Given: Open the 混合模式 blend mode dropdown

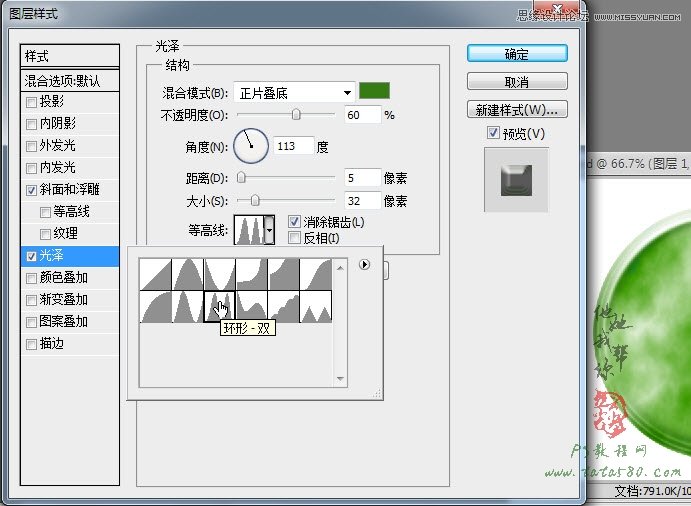Looking at the screenshot, I should (294, 93).
